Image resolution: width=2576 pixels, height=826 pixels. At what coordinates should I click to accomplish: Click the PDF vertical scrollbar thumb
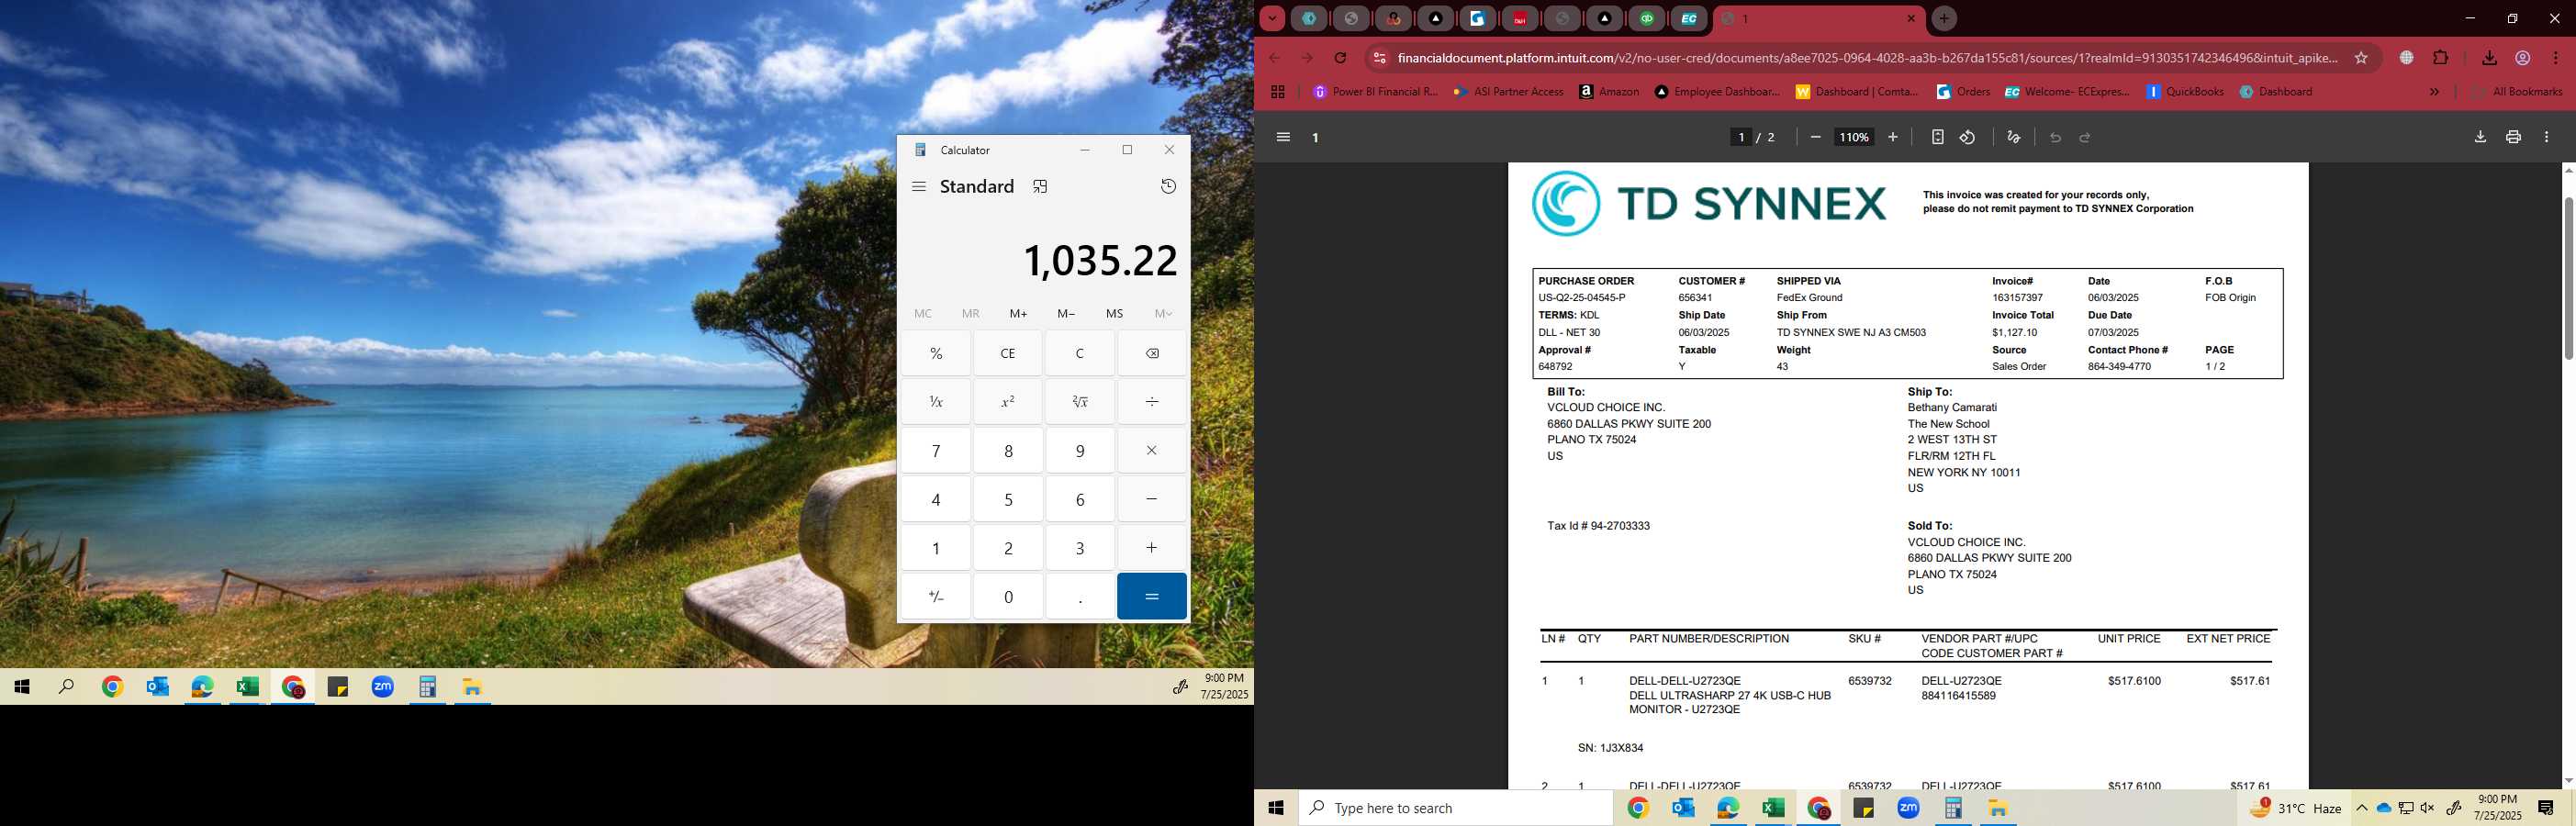point(2568,278)
